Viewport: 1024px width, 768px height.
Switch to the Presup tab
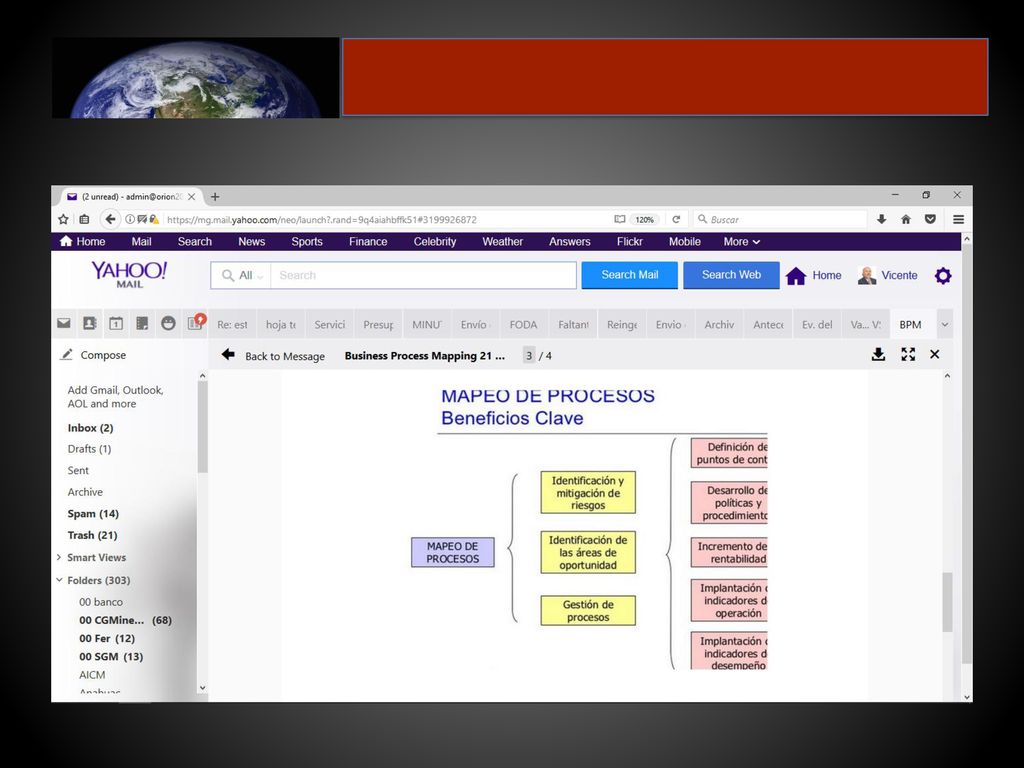point(378,325)
